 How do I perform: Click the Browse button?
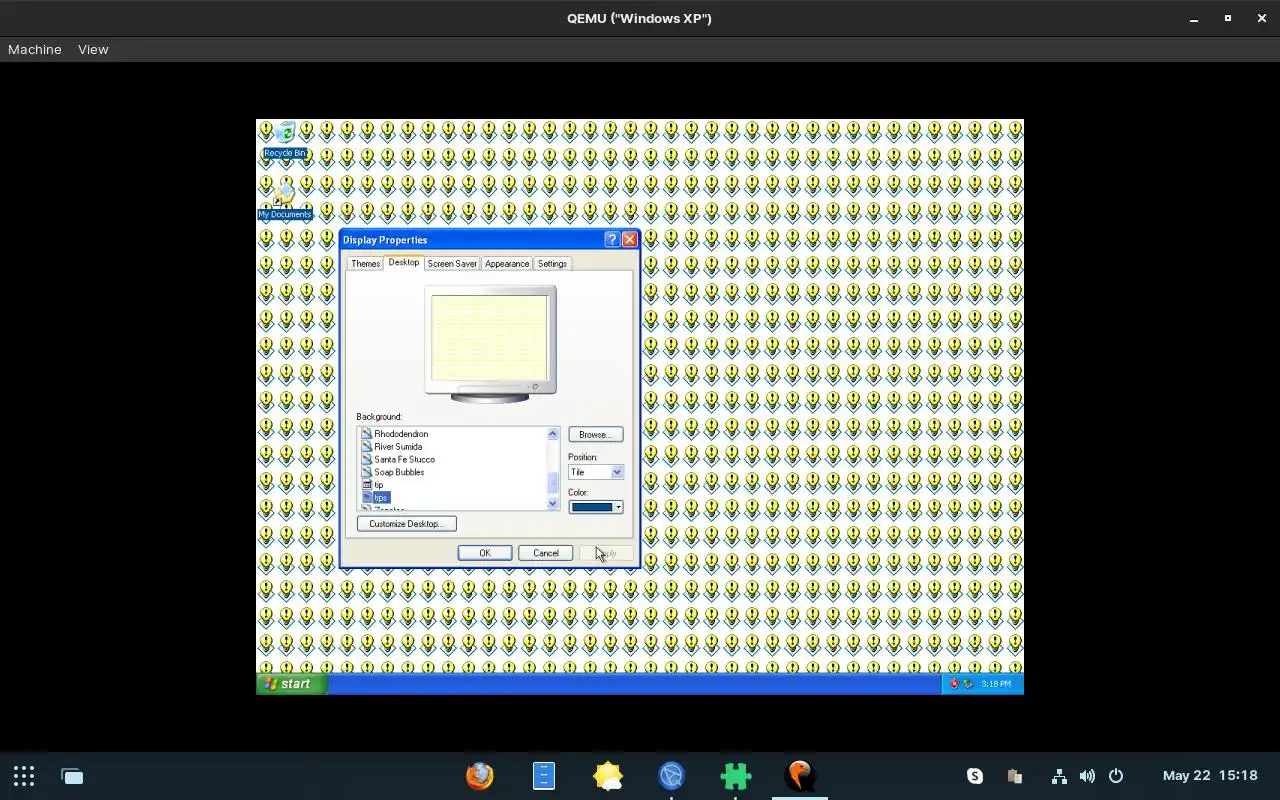595,435
